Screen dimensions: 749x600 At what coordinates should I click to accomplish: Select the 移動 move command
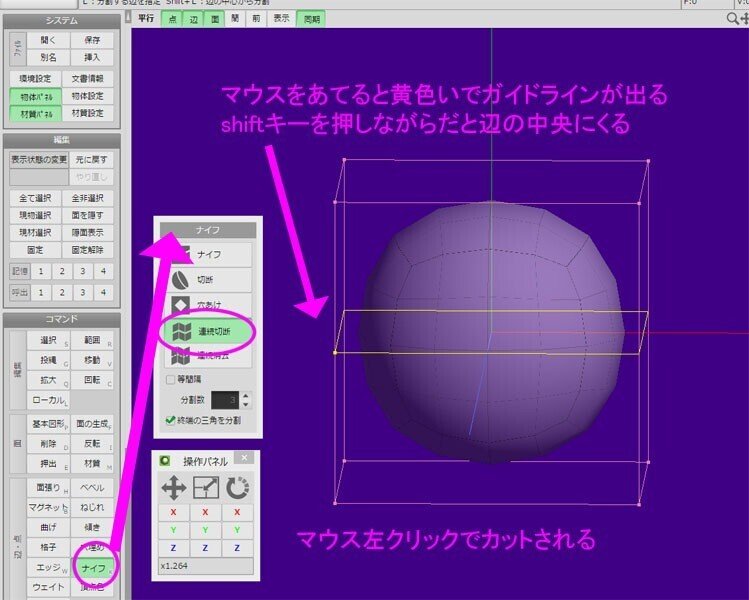click(x=92, y=360)
